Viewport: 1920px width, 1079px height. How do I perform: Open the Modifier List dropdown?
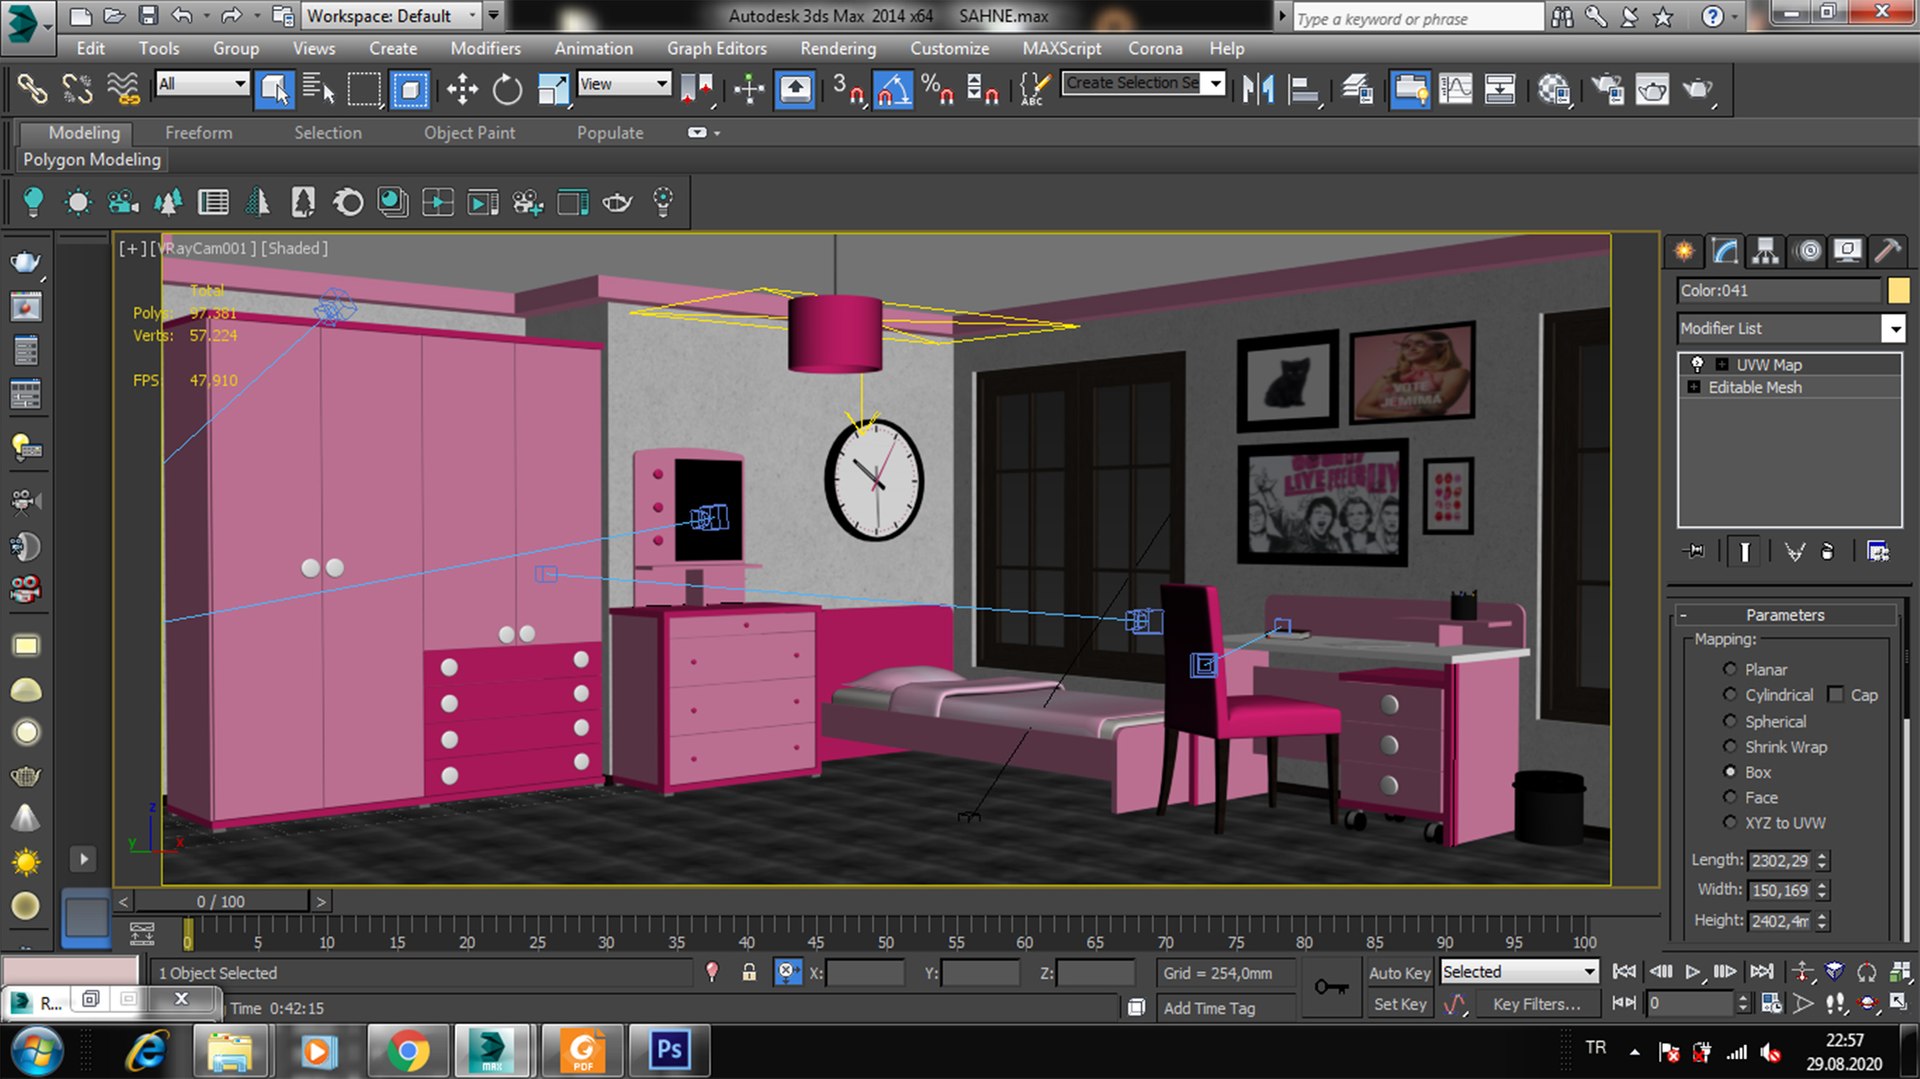1791,328
